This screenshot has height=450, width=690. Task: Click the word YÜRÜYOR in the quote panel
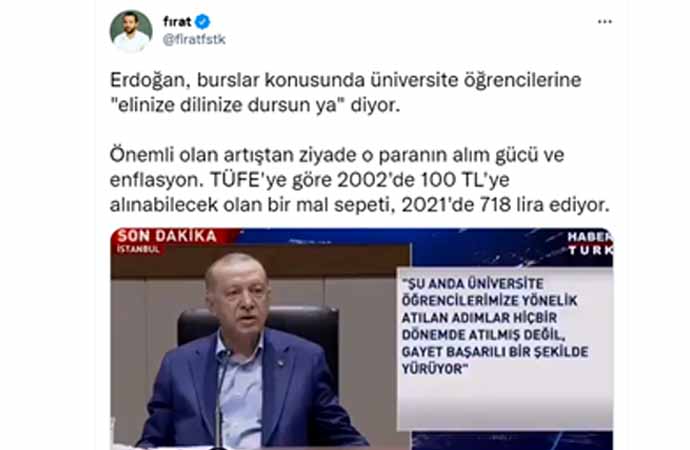click(x=433, y=369)
